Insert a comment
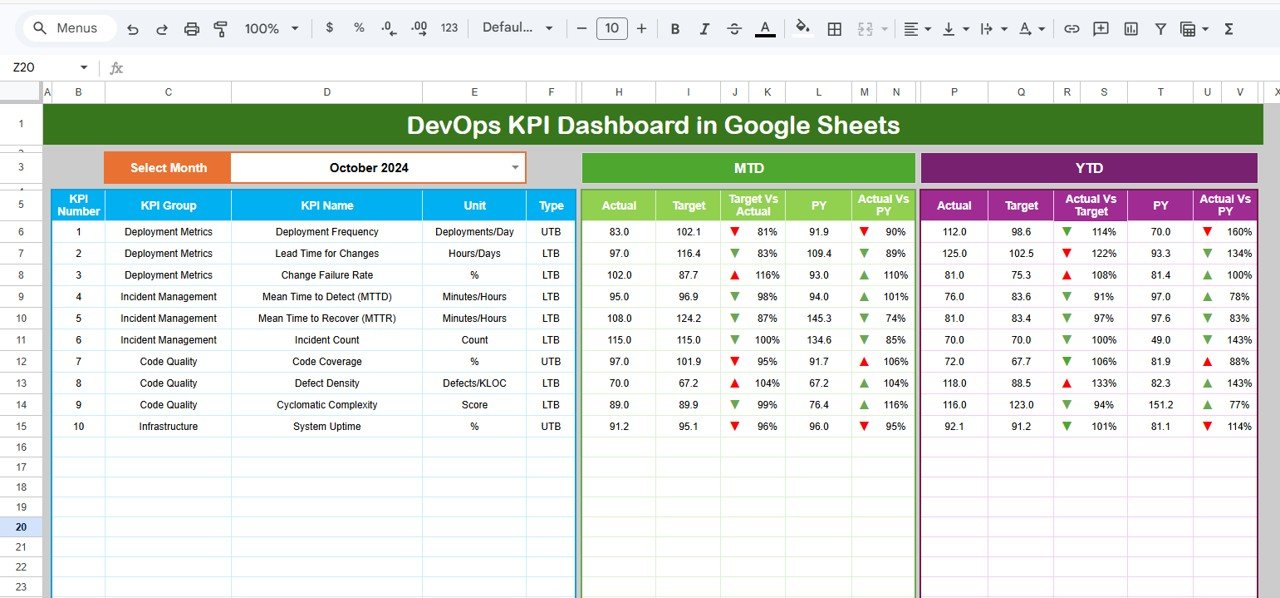Viewport: 1280px width, 598px height. coord(1101,28)
